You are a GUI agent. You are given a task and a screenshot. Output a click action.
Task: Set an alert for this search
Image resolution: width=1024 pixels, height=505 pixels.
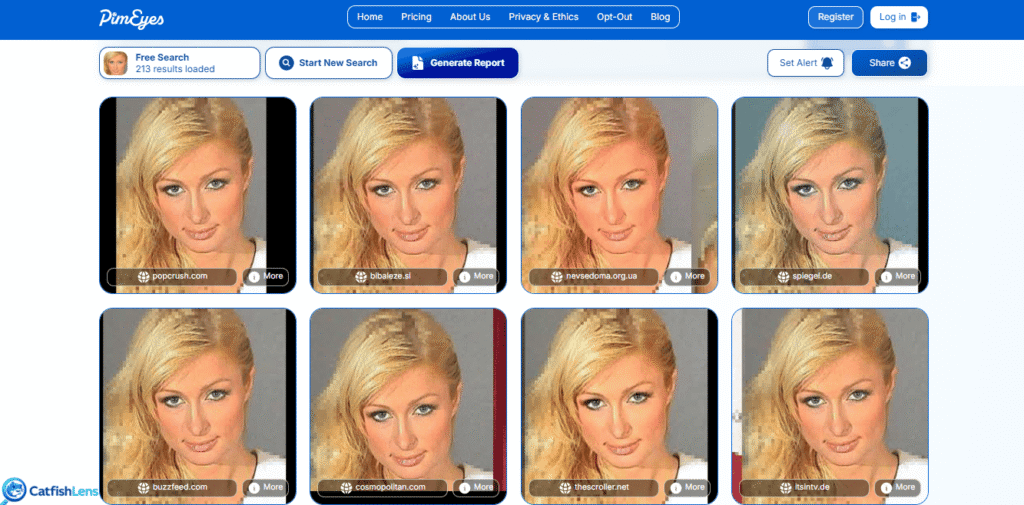coord(805,63)
